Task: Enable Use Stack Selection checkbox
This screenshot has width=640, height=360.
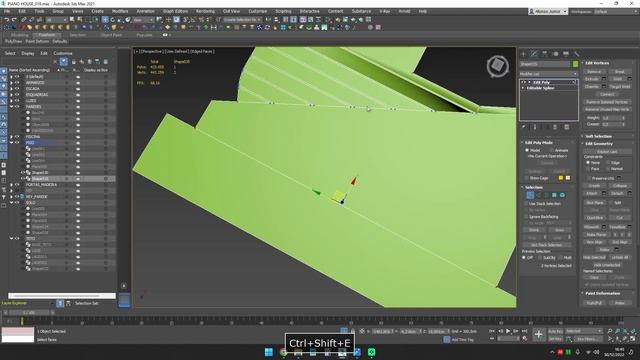Action: pyautogui.click(x=526, y=204)
